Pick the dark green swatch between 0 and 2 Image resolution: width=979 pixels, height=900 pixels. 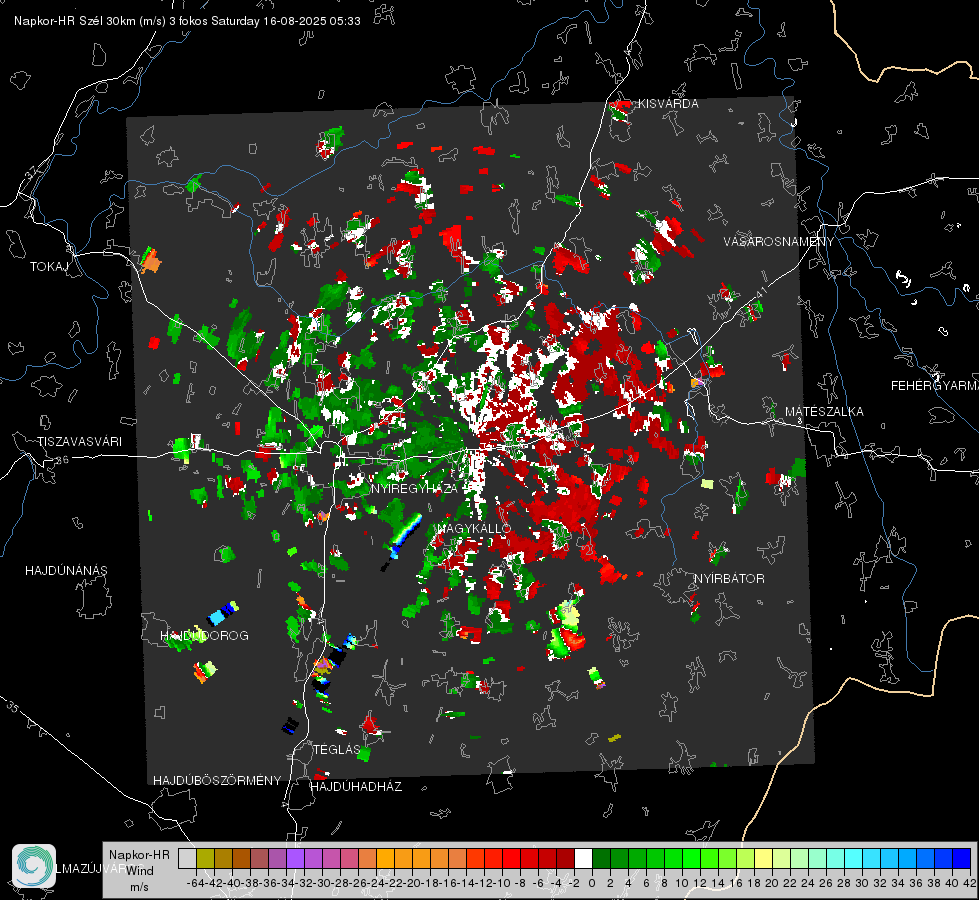click(601, 858)
